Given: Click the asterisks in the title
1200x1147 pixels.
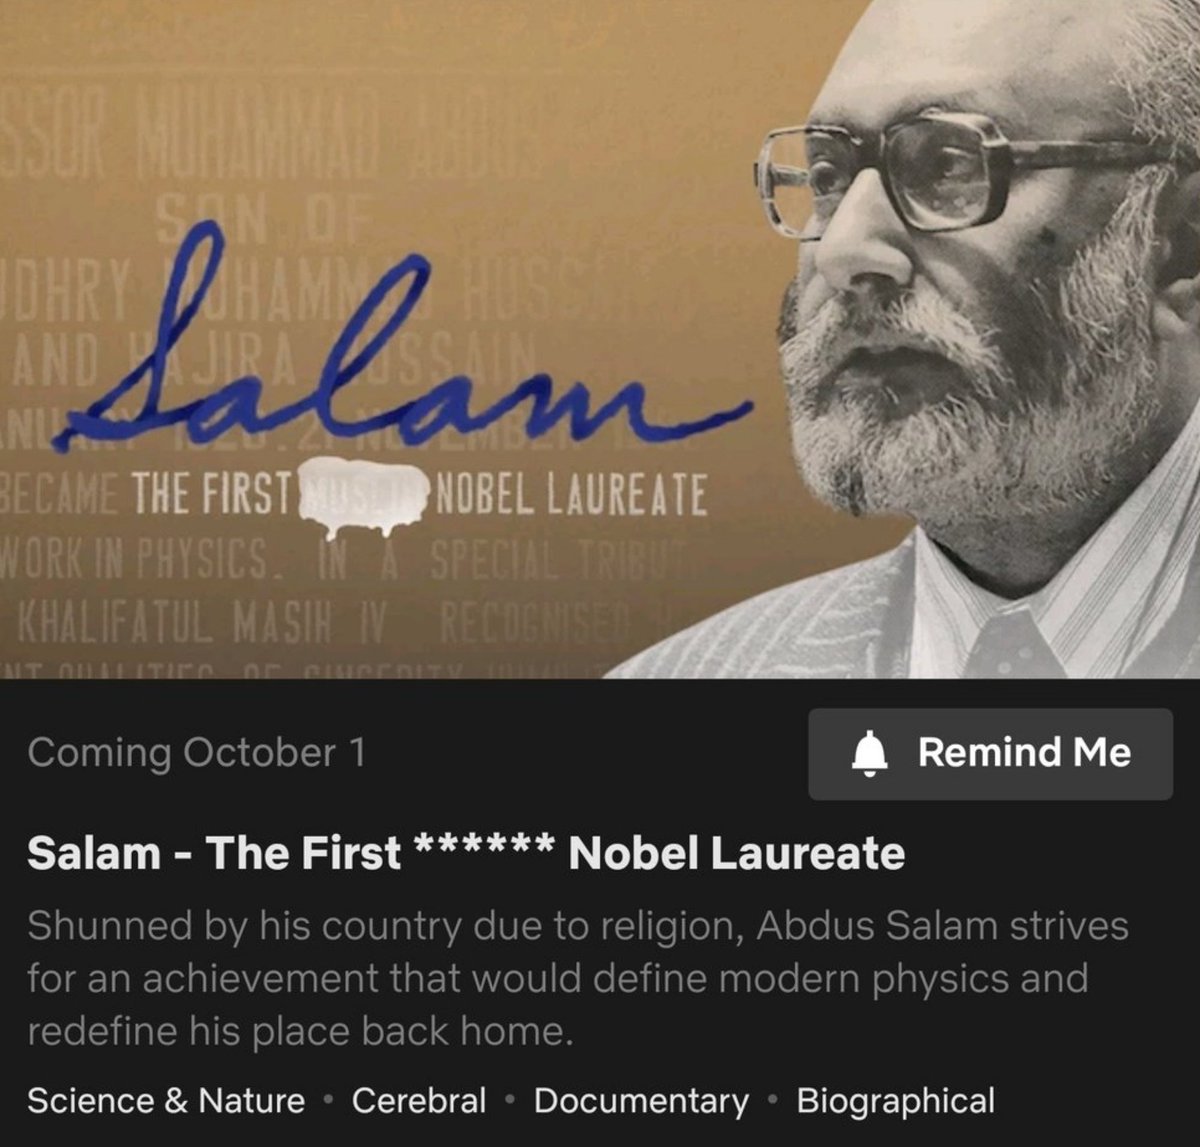Looking at the screenshot, I should [x=484, y=848].
